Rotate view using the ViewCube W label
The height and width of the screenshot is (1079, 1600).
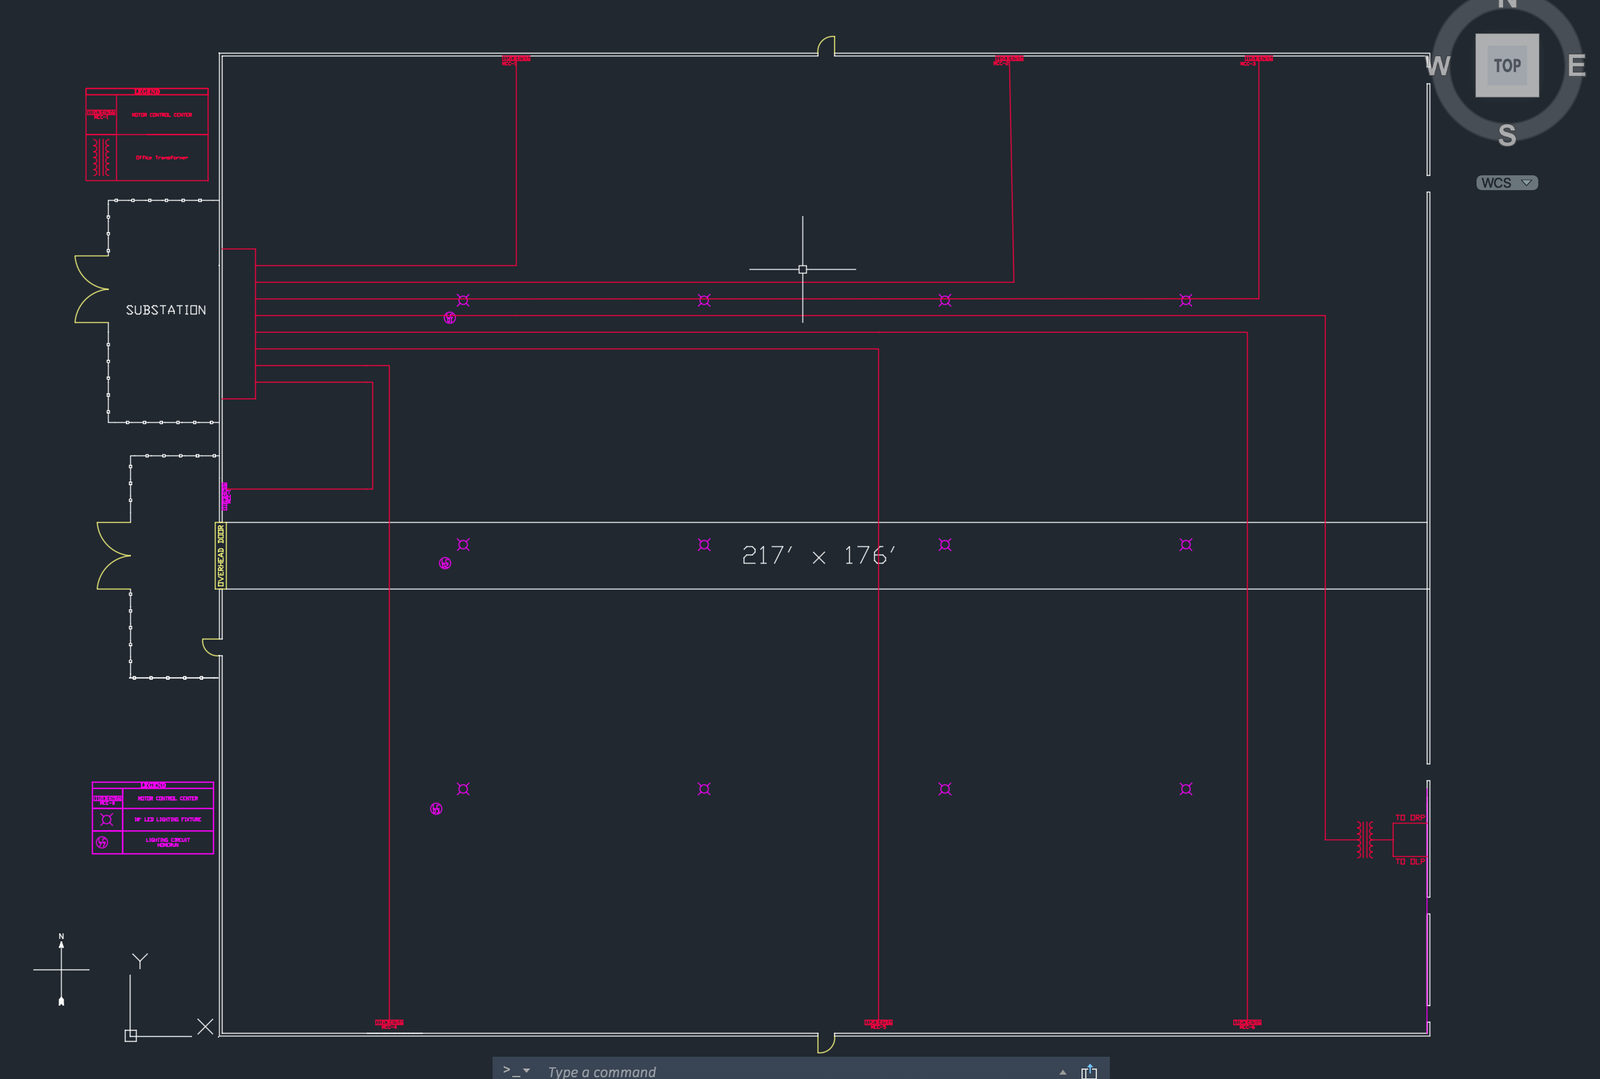pos(1437,66)
